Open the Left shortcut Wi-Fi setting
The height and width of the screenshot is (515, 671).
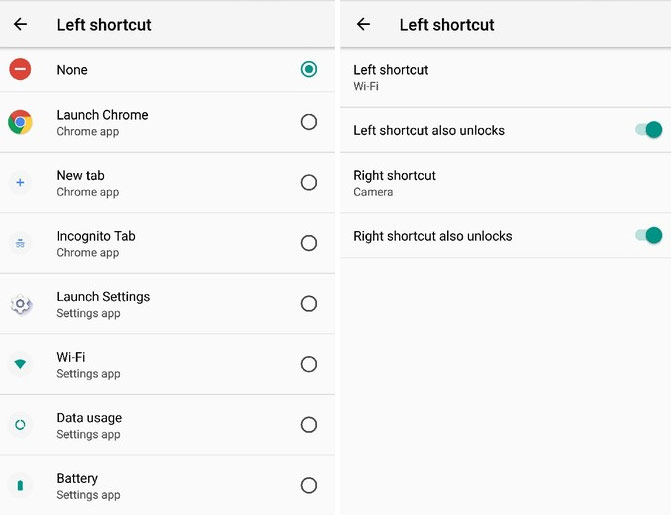point(506,77)
